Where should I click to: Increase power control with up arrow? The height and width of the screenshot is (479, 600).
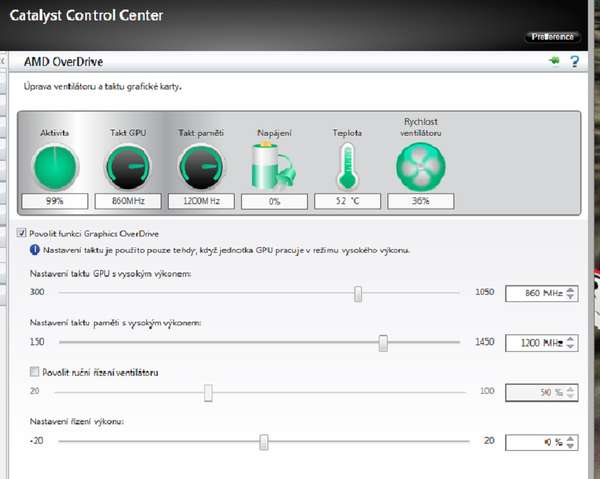coord(571,439)
